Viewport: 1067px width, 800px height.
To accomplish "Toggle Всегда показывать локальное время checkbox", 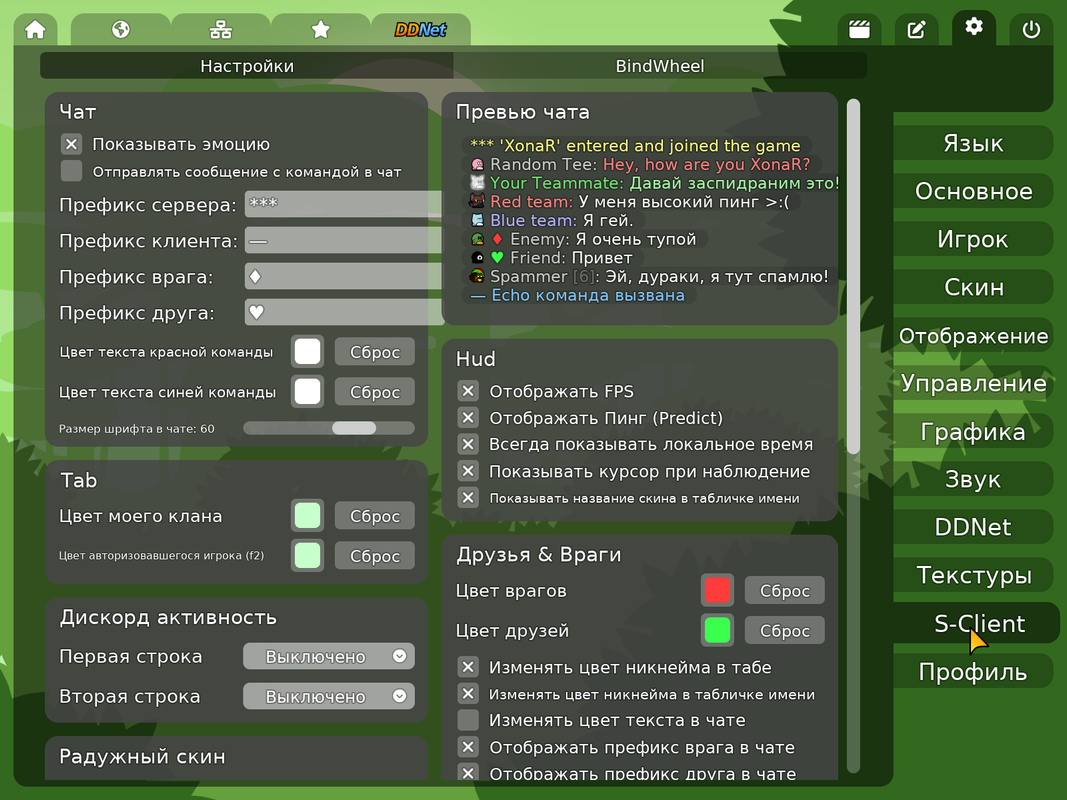I will [x=468, y=444].
